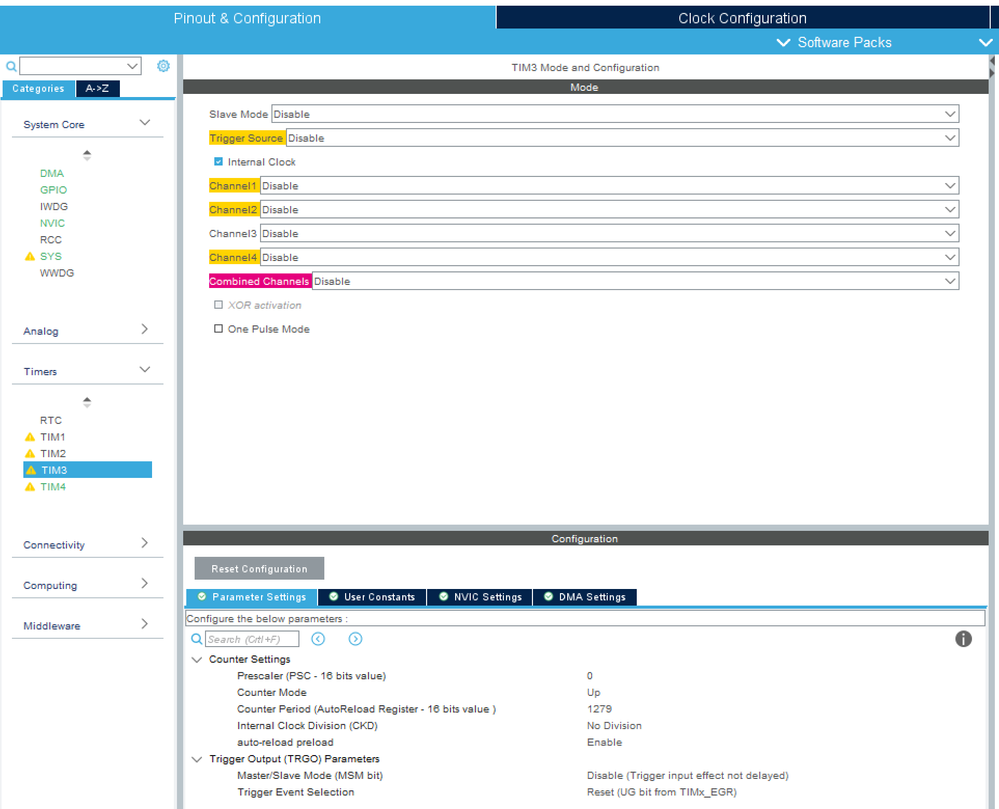This screenshot has width=999, height=809.
Task: Click the System Core list sort arrows
Action: [x=87, y=155]
